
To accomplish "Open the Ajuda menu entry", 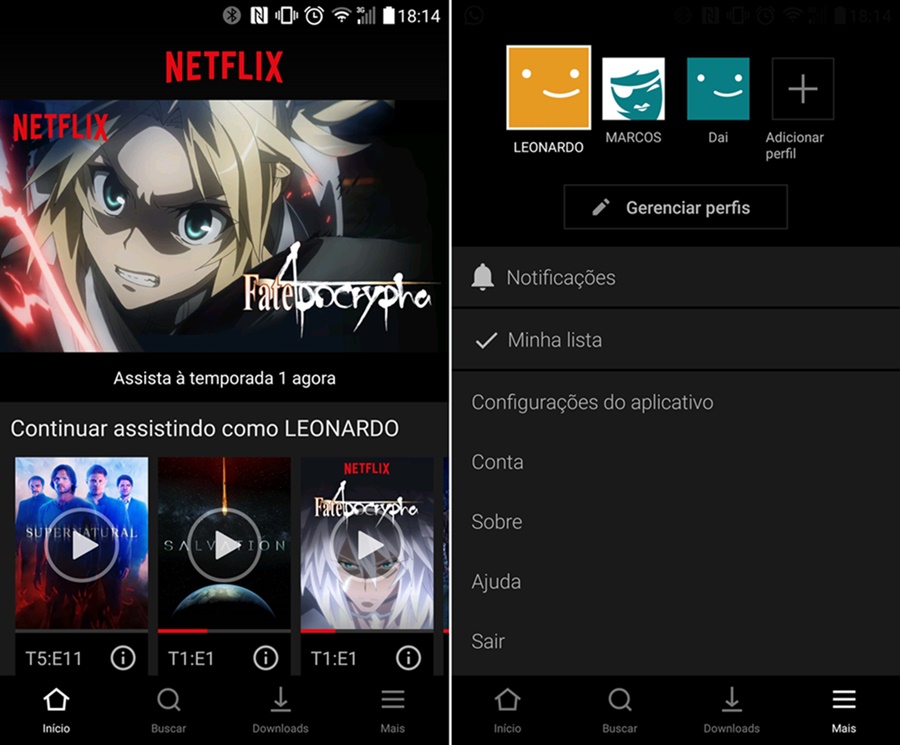I will point(496,582).
